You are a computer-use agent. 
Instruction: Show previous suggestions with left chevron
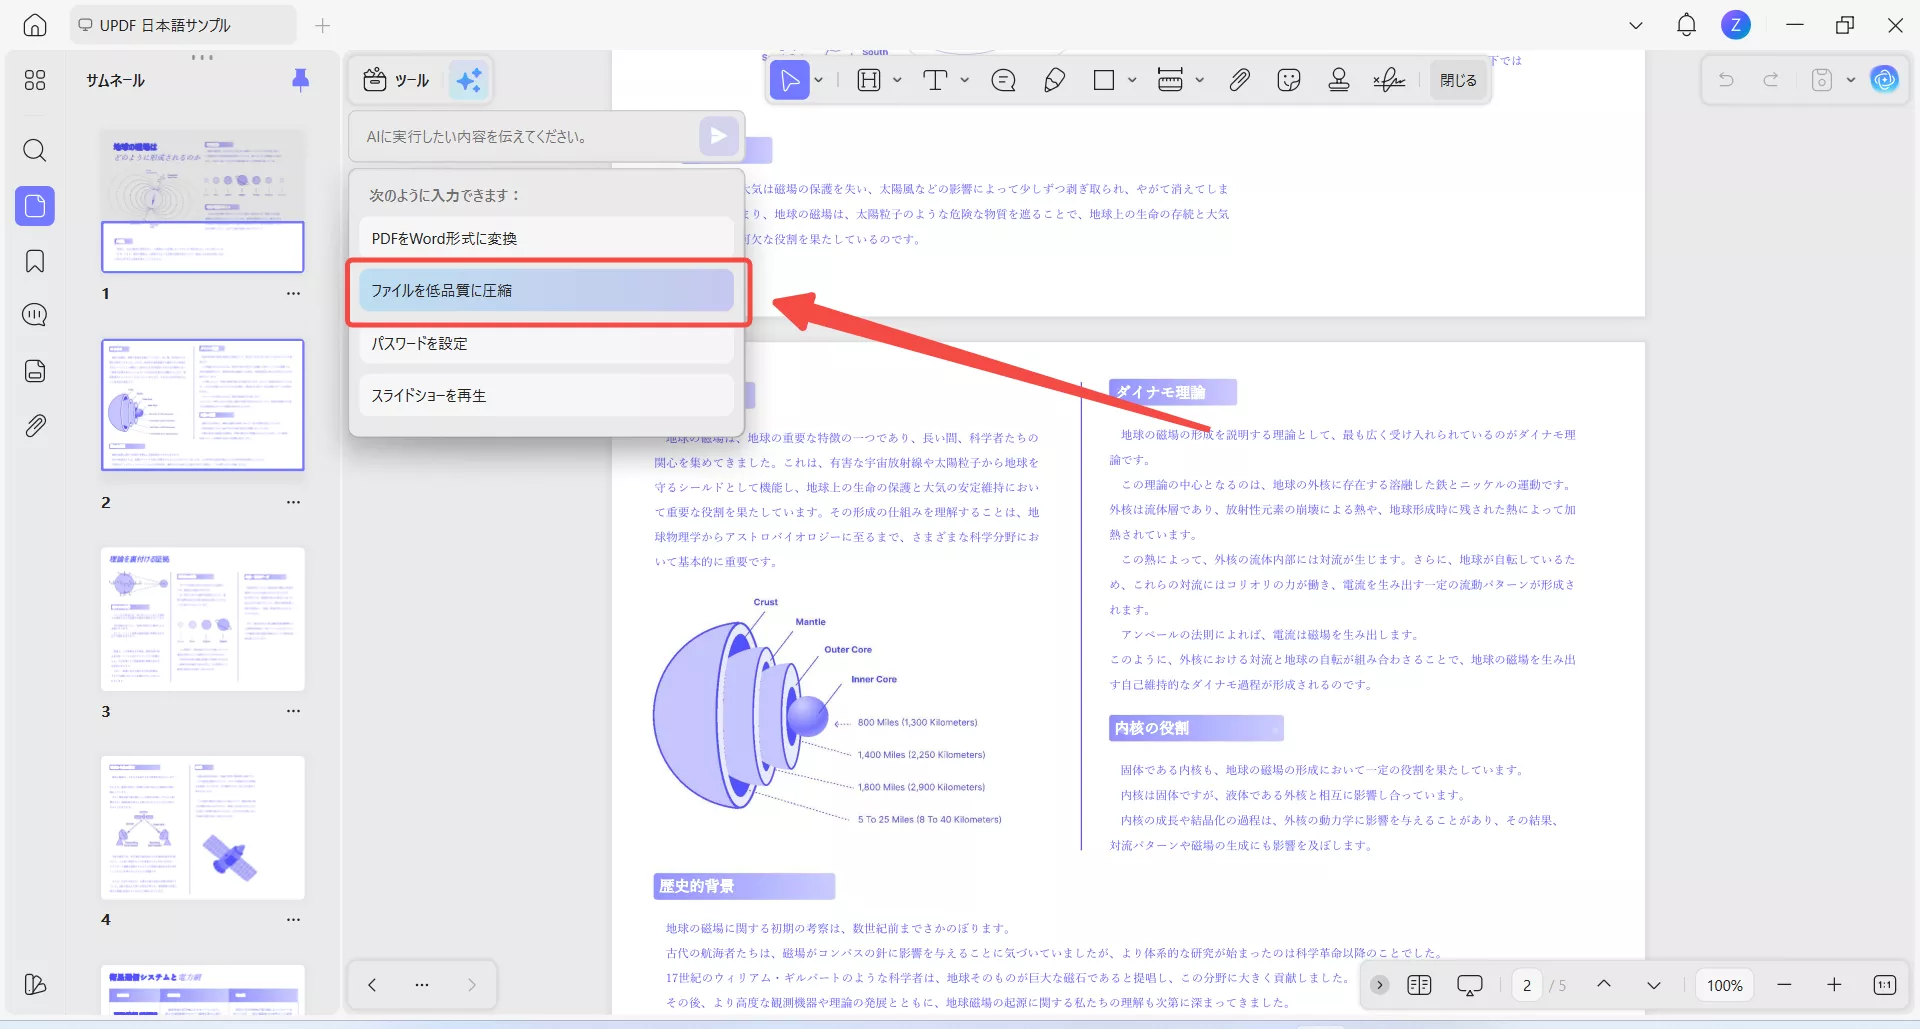[372, 985]
